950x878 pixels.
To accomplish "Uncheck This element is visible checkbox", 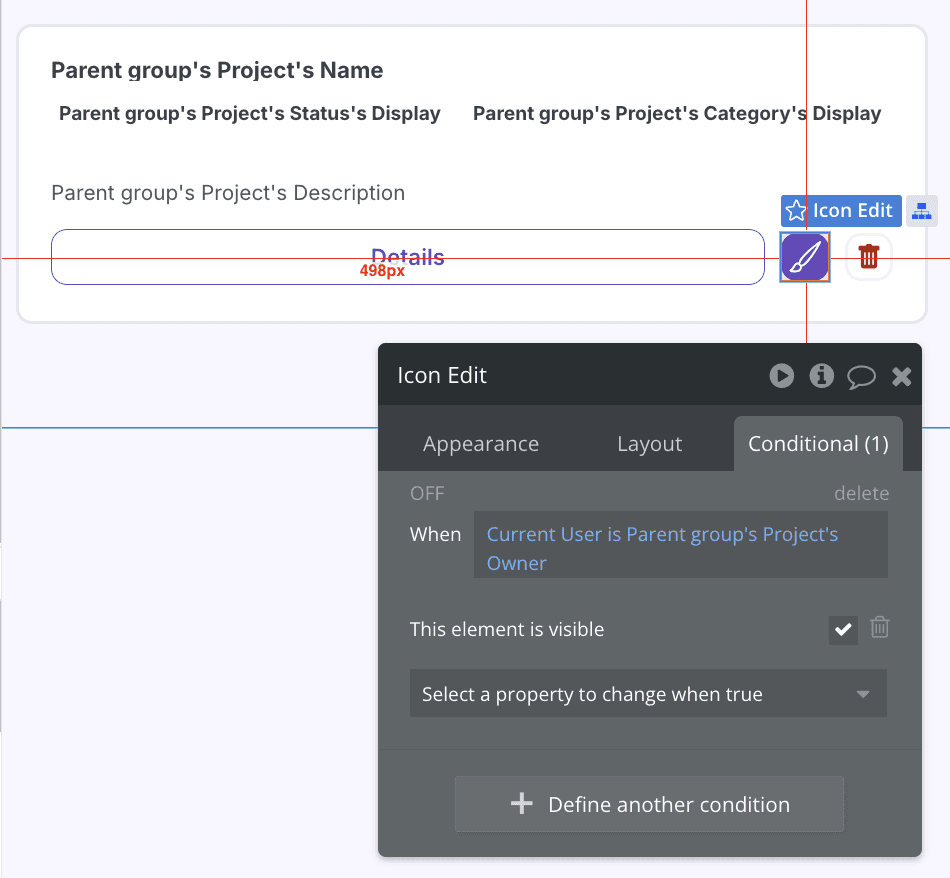I will coord(843,630).
